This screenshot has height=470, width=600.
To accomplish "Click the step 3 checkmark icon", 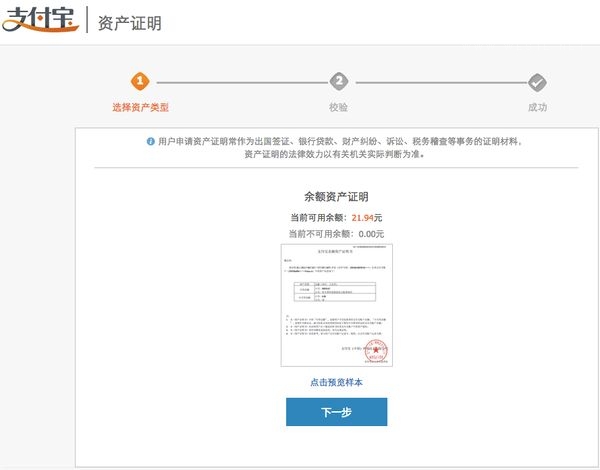I will click(537, 82).
